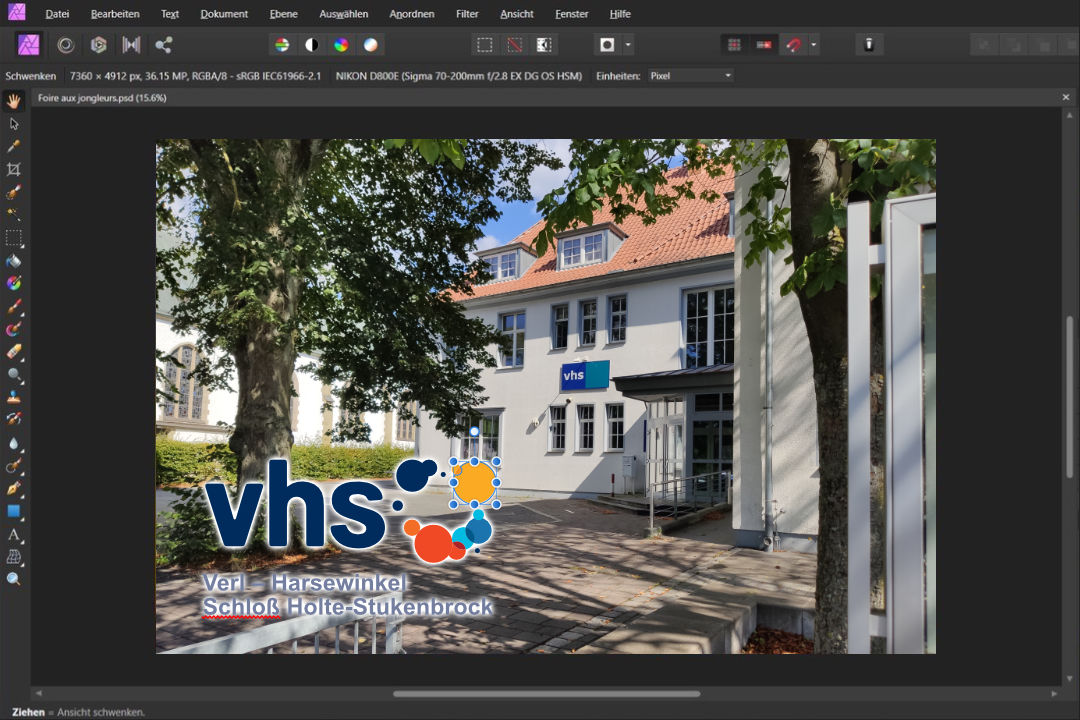This screenshot has height=720, width=1080.
Task: Open the Filter menu
Action: [467, 14]
